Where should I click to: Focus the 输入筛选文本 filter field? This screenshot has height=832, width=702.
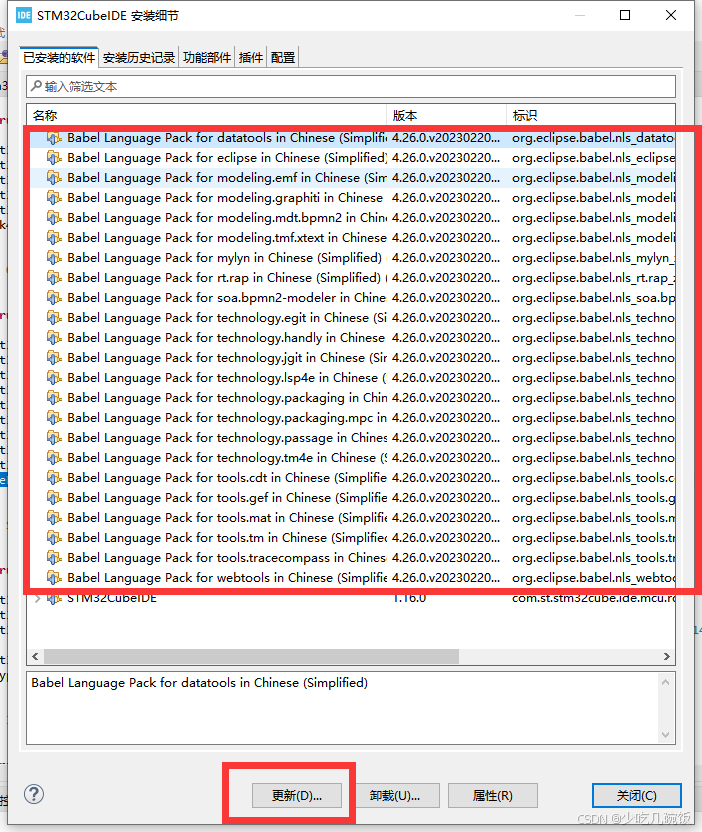tap(351, 86)
